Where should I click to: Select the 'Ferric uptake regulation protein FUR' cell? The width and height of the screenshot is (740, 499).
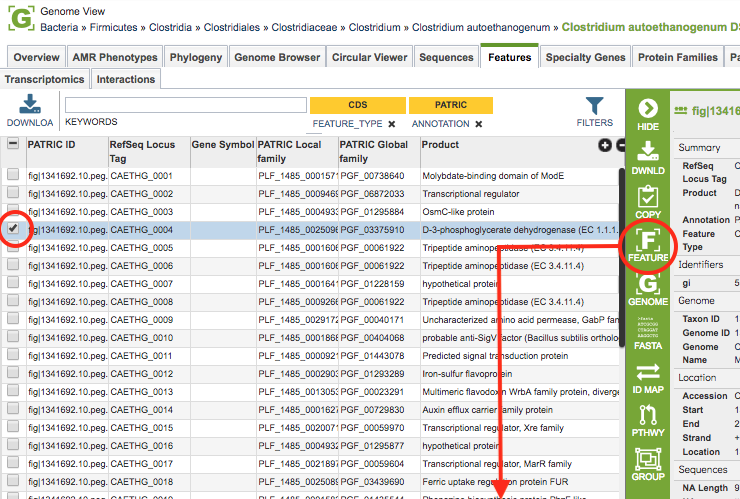point(519,482)
